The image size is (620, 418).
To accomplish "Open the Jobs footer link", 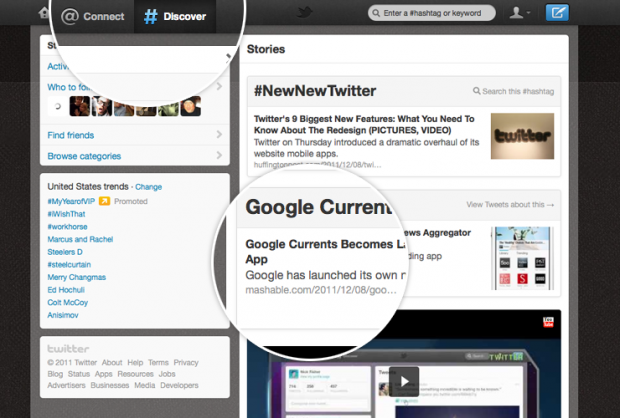I will click(167, 374).
